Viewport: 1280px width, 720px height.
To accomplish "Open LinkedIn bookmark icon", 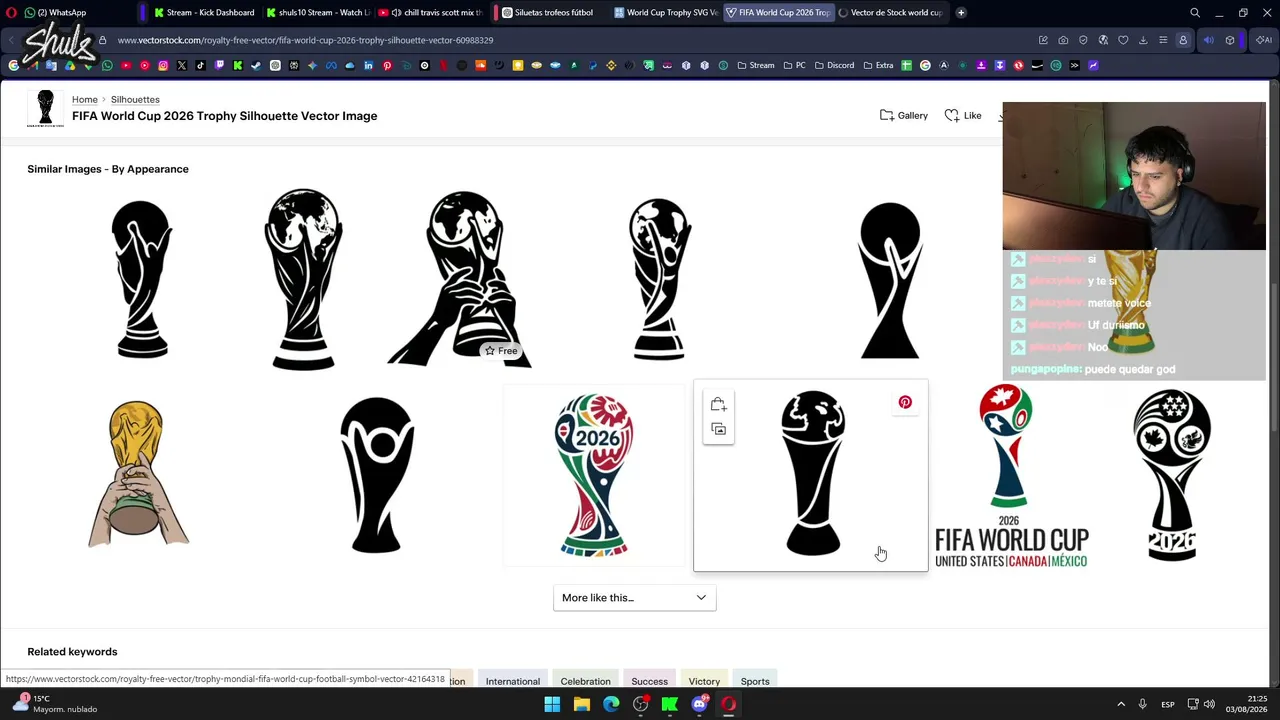I will pyautogui.click(x=368, y=66).
